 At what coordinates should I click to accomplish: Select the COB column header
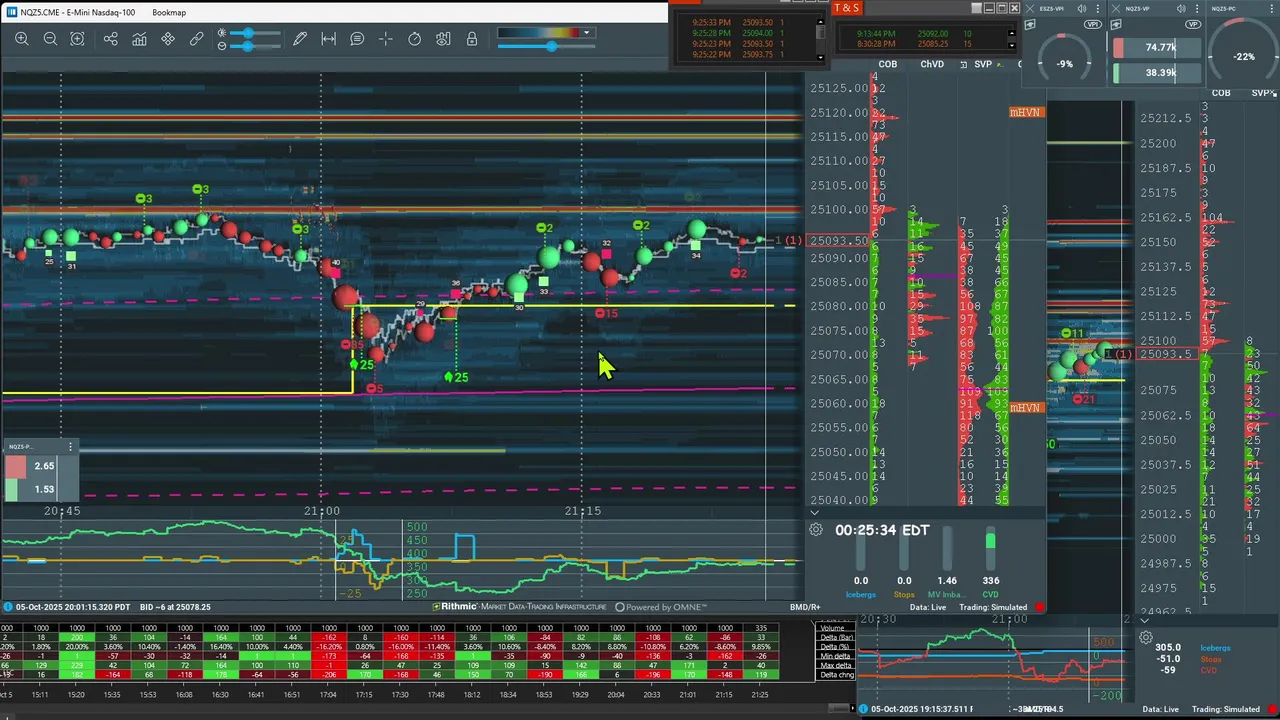click(888, 64)
